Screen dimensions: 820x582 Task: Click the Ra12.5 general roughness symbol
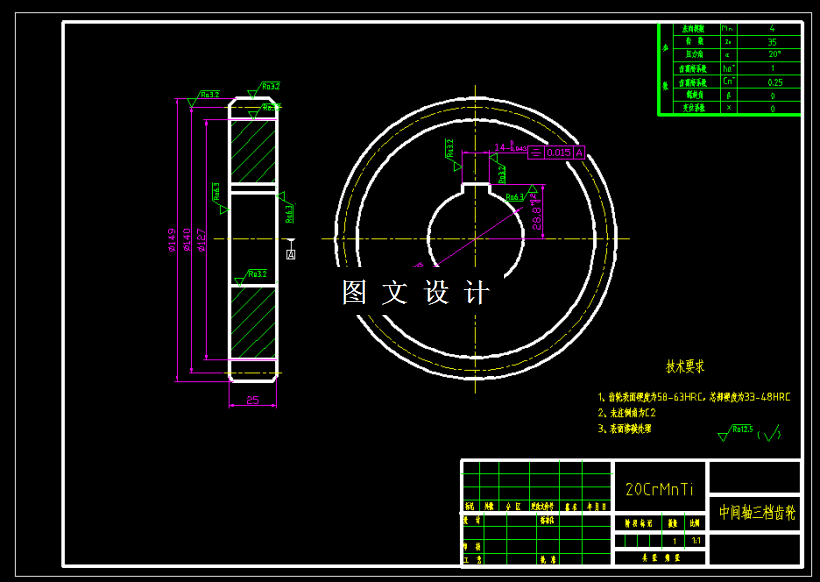pos(736,432)
